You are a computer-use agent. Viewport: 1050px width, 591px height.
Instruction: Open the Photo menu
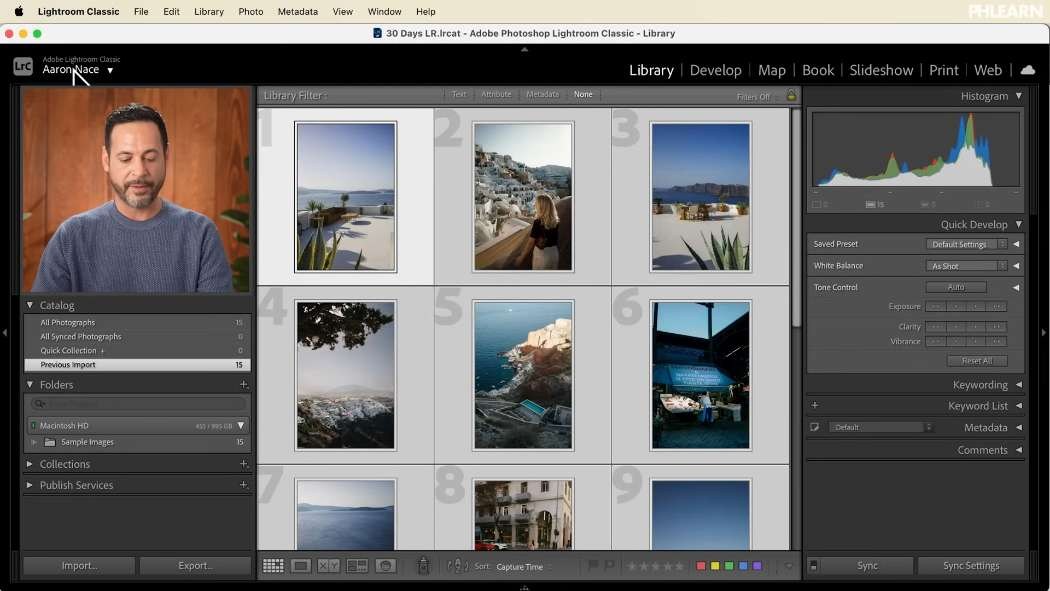[x=250, y=11]
